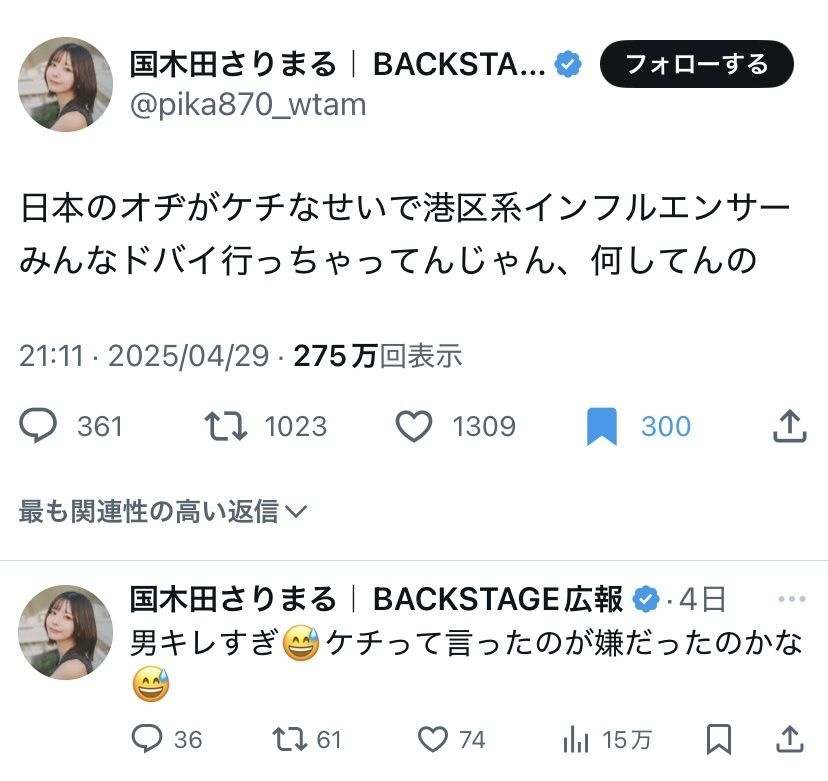The height and width of the screenshot is (781, 828).
Task: View analytics of the reply tweet
Action: coord(576,739)
